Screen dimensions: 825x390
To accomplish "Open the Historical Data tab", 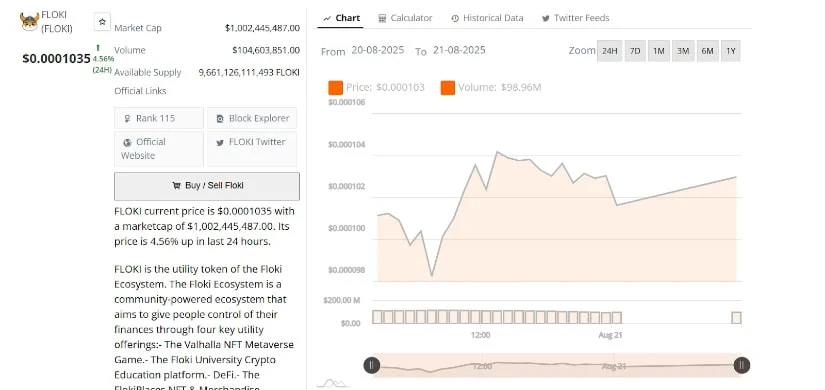I will [x=487, y=18].
